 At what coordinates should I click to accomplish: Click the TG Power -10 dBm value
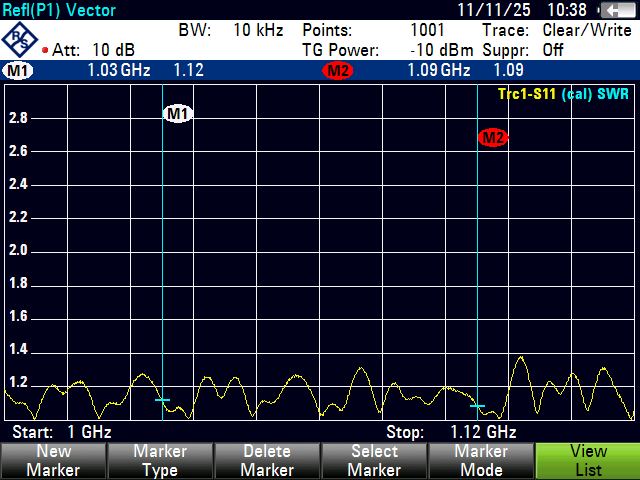click(442, 50)
